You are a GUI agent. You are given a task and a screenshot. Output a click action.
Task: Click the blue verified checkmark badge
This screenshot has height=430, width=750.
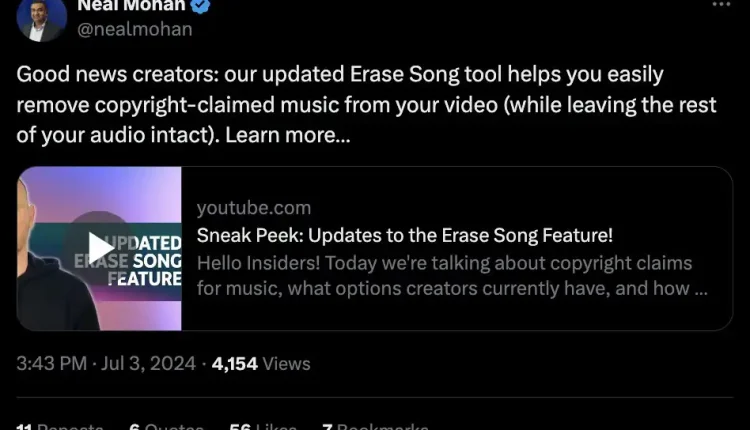[200, 6]
